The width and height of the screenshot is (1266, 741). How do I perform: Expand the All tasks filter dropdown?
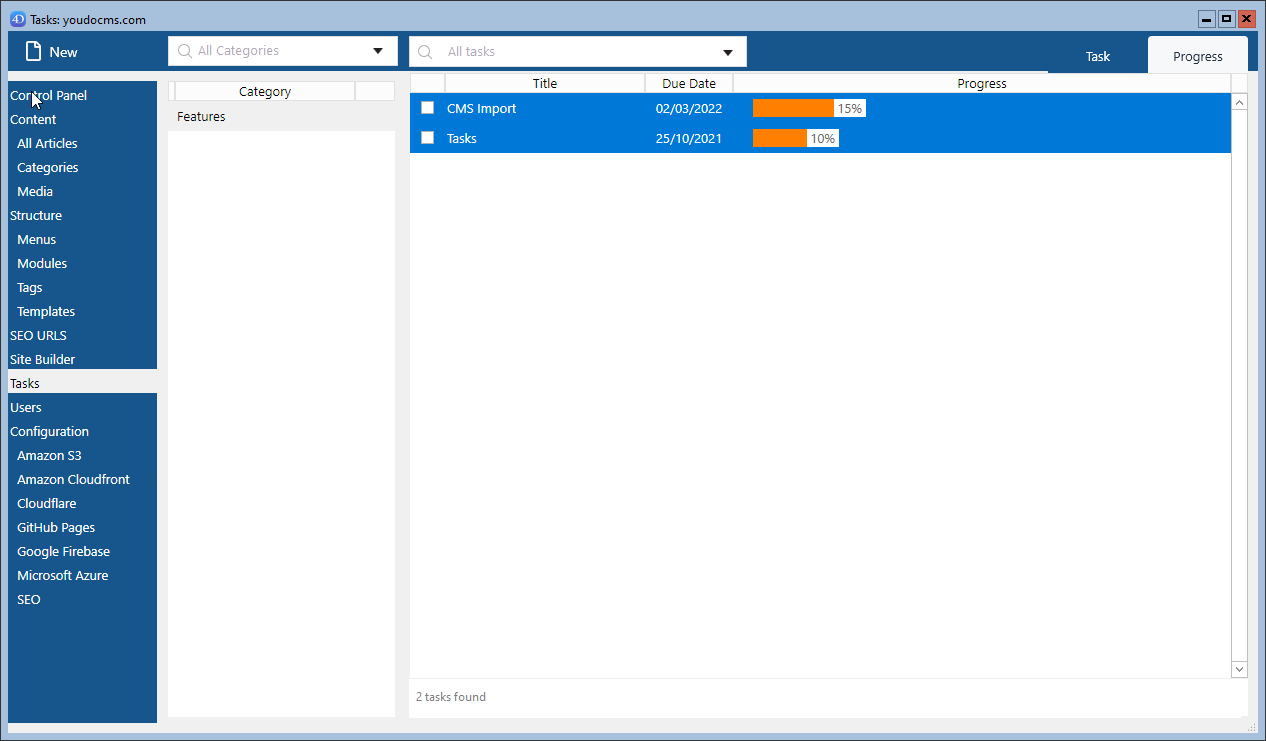pos(728,52)
